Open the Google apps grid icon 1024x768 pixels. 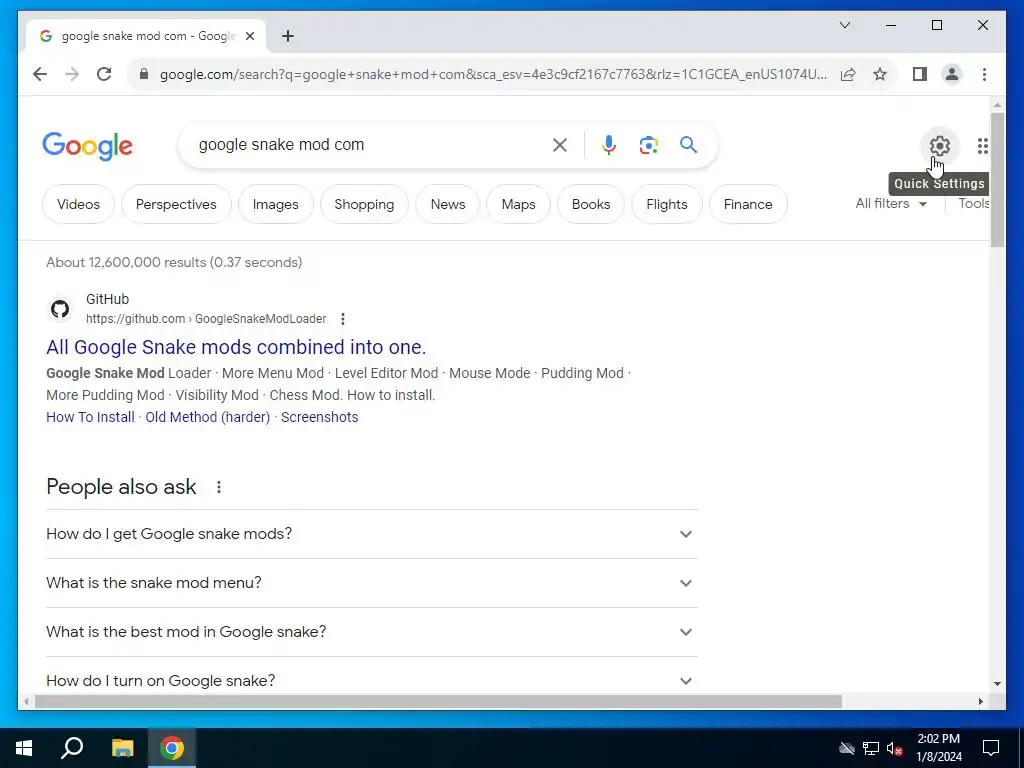point(982,146)
